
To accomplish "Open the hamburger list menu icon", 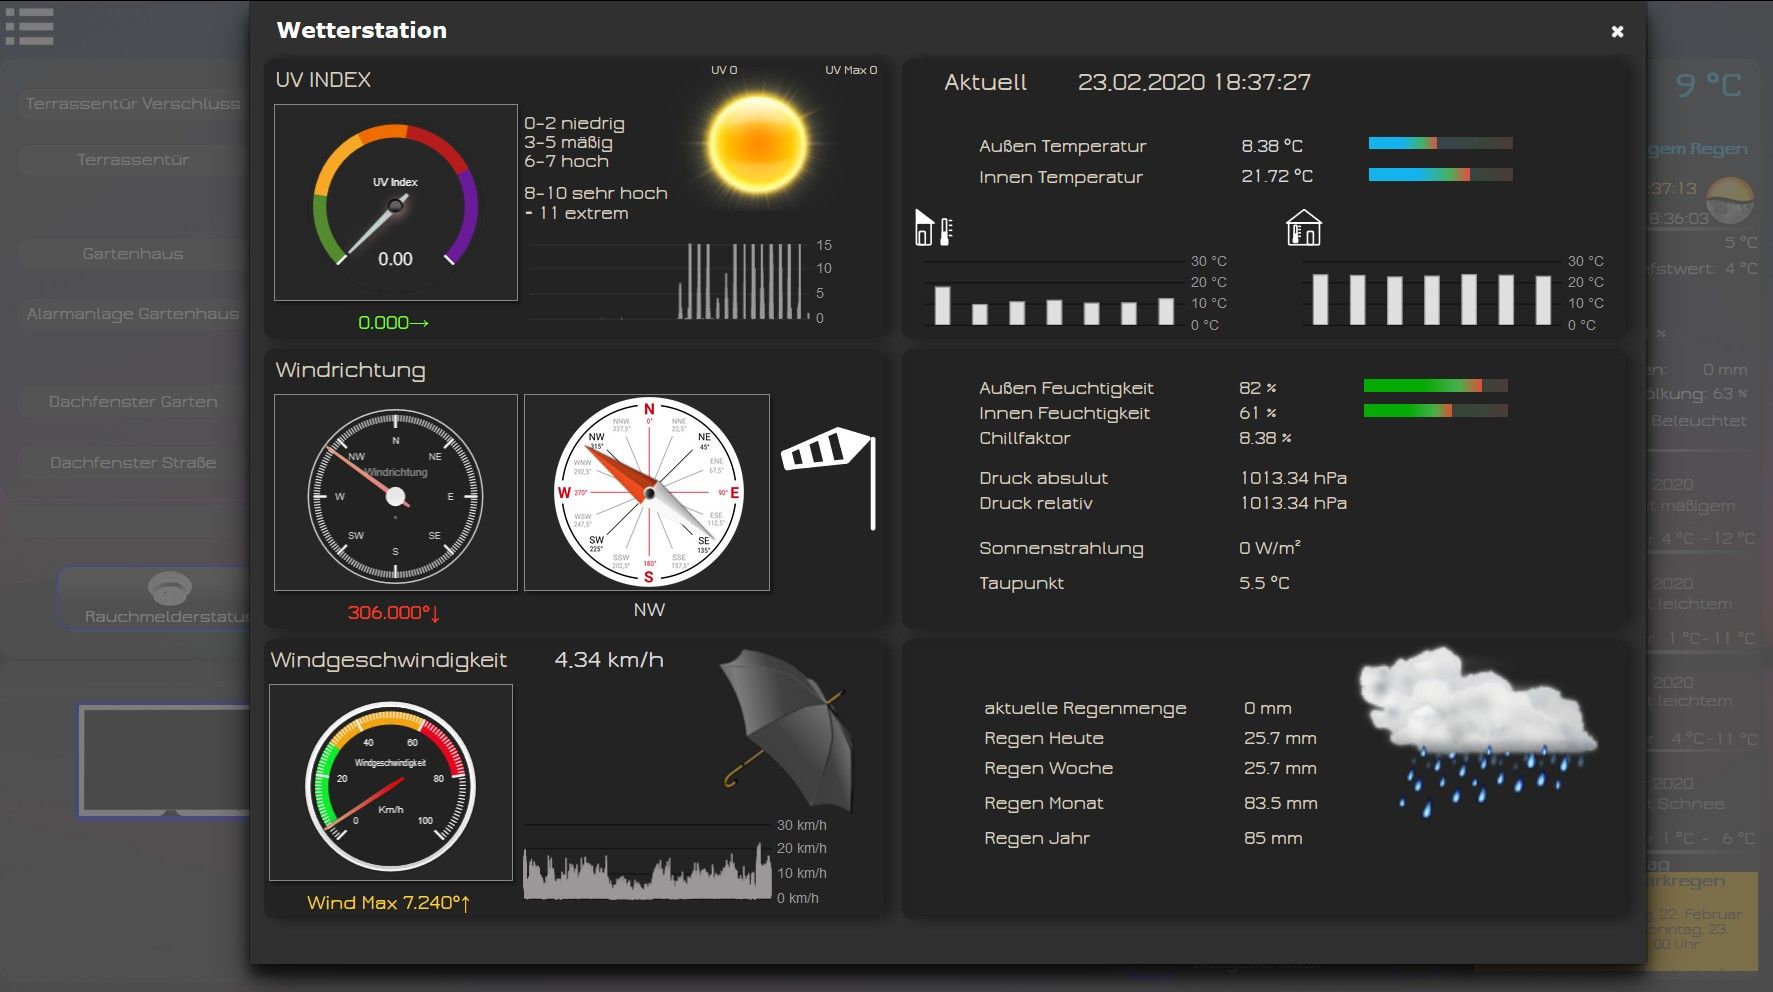I will point(29,26).
